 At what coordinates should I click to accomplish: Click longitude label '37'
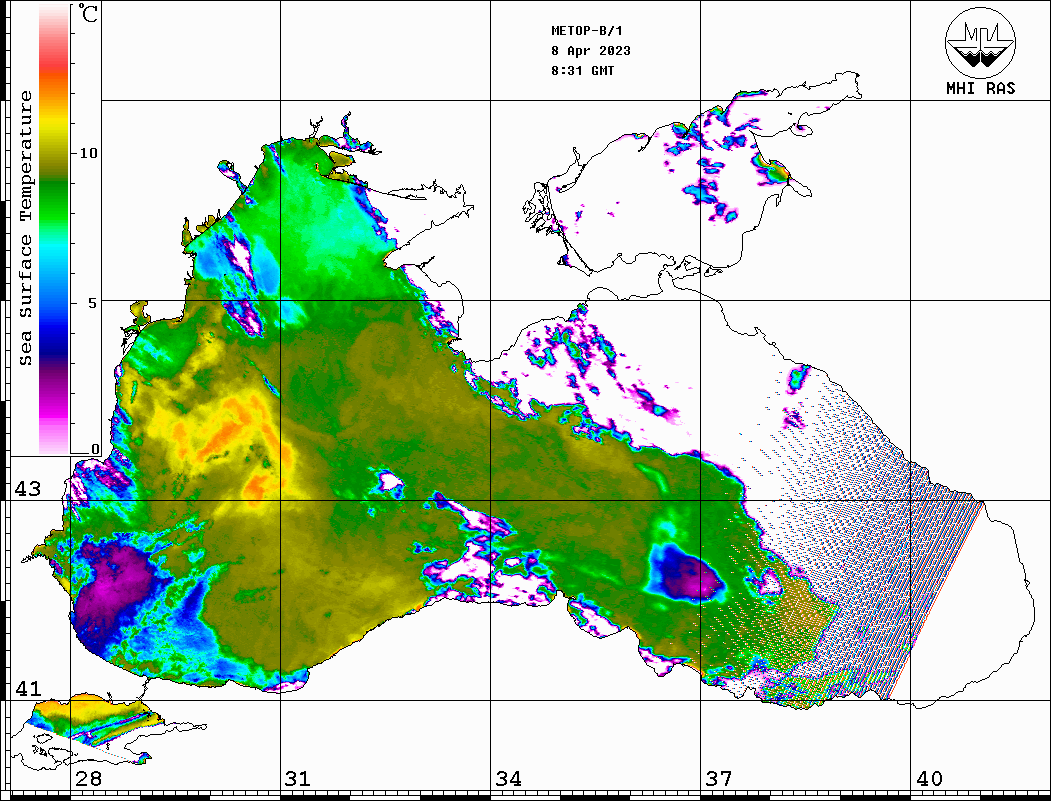pos(719,778)
